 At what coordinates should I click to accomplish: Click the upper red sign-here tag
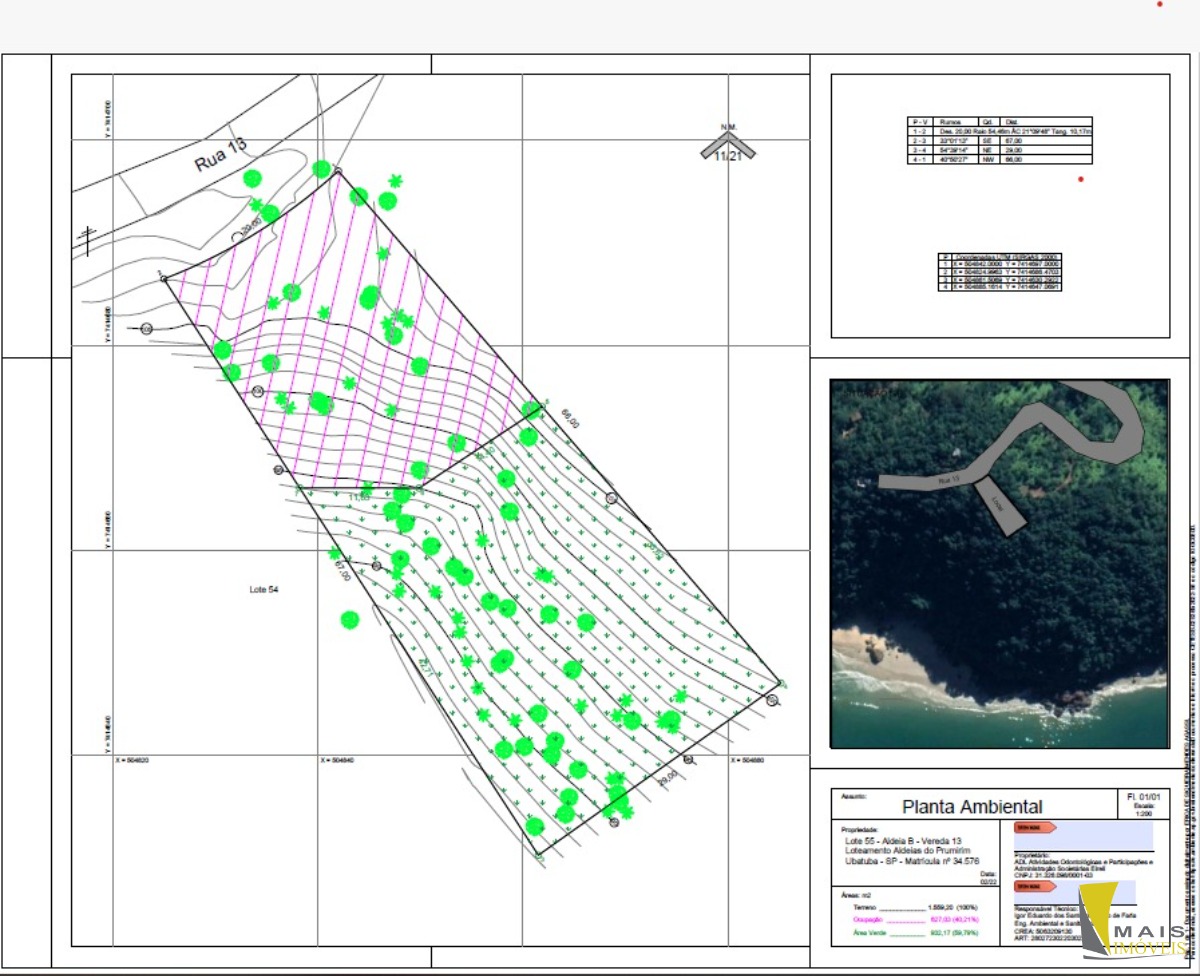[1033, 827]
